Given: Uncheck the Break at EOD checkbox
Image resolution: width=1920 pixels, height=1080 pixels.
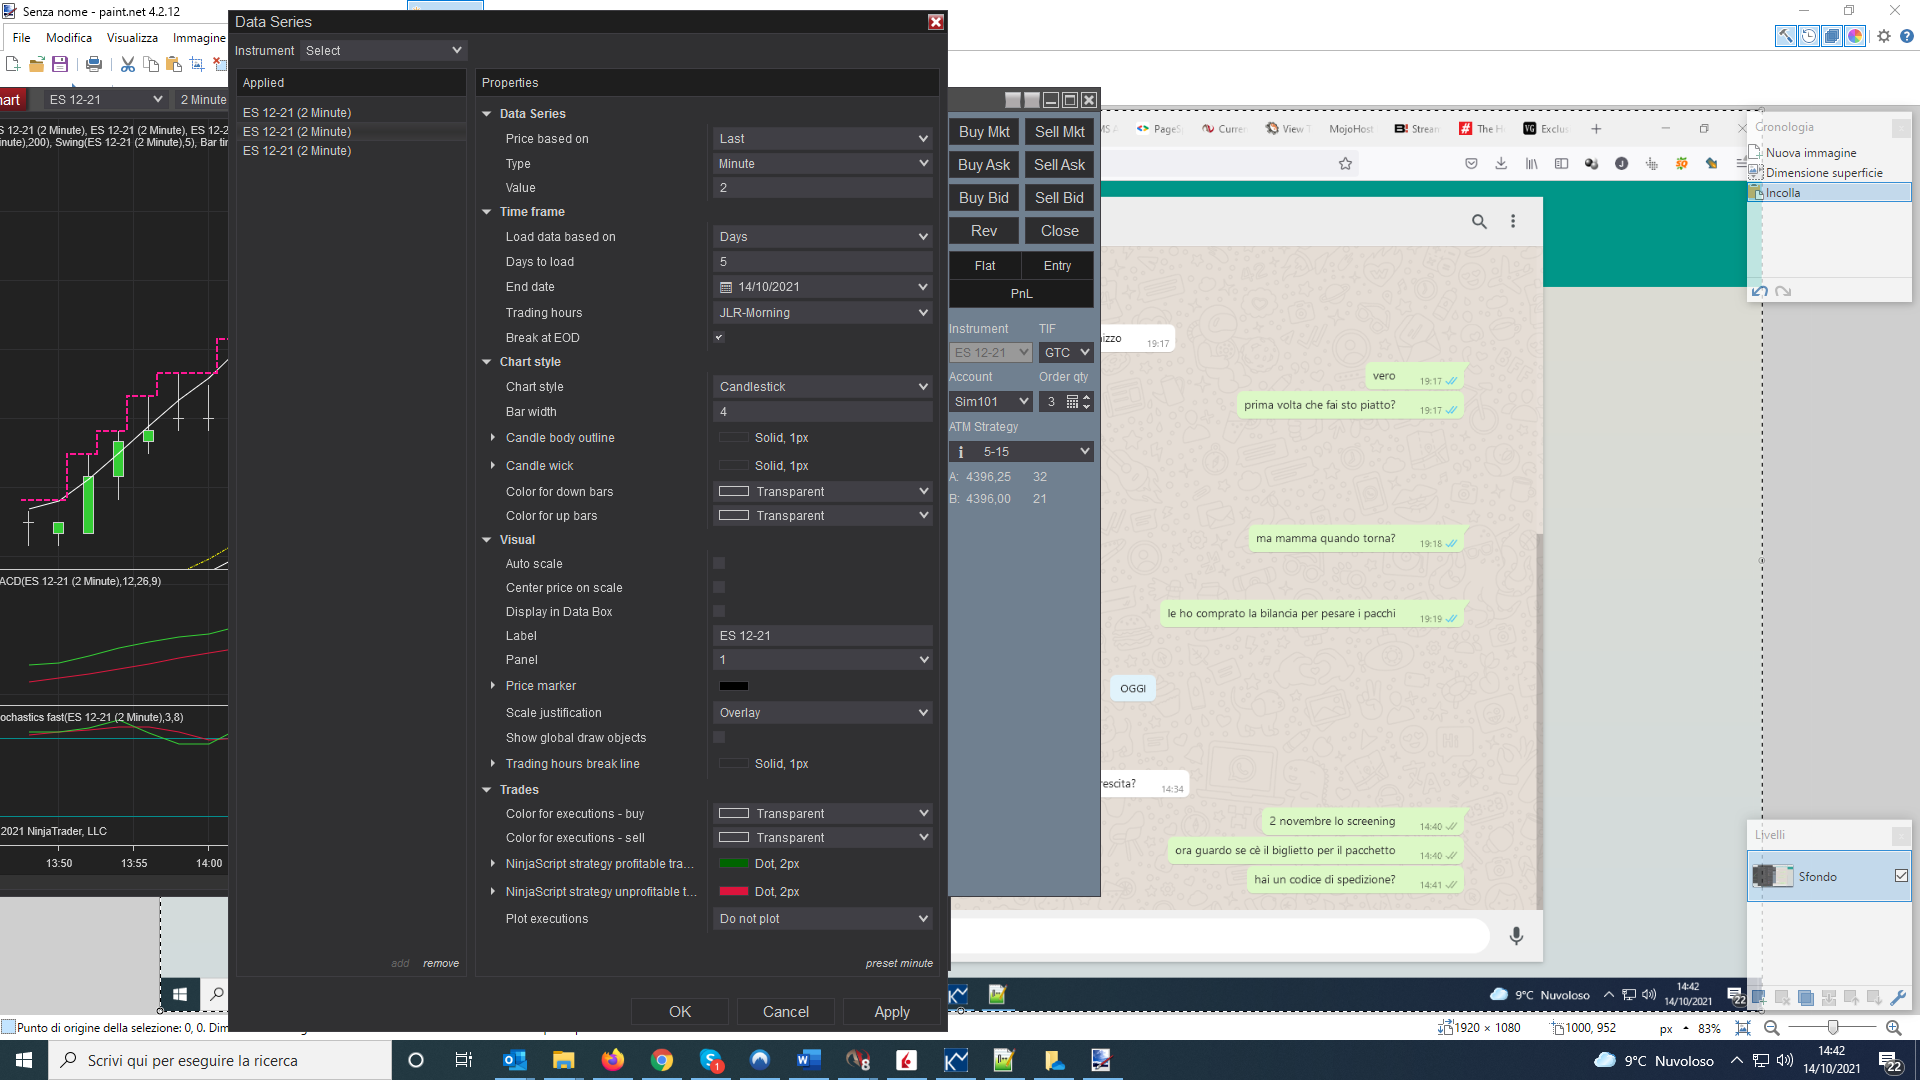Looking at the screenshot, I should (x=719, y=337).
